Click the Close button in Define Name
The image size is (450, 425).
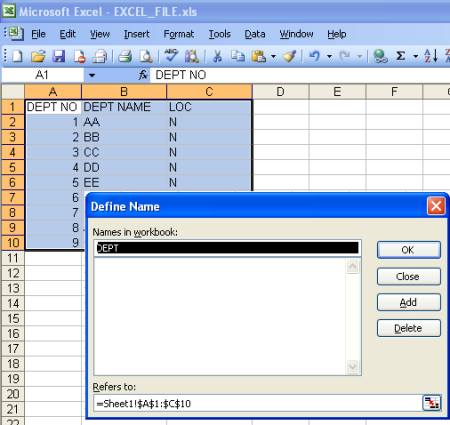coord(409,276)
